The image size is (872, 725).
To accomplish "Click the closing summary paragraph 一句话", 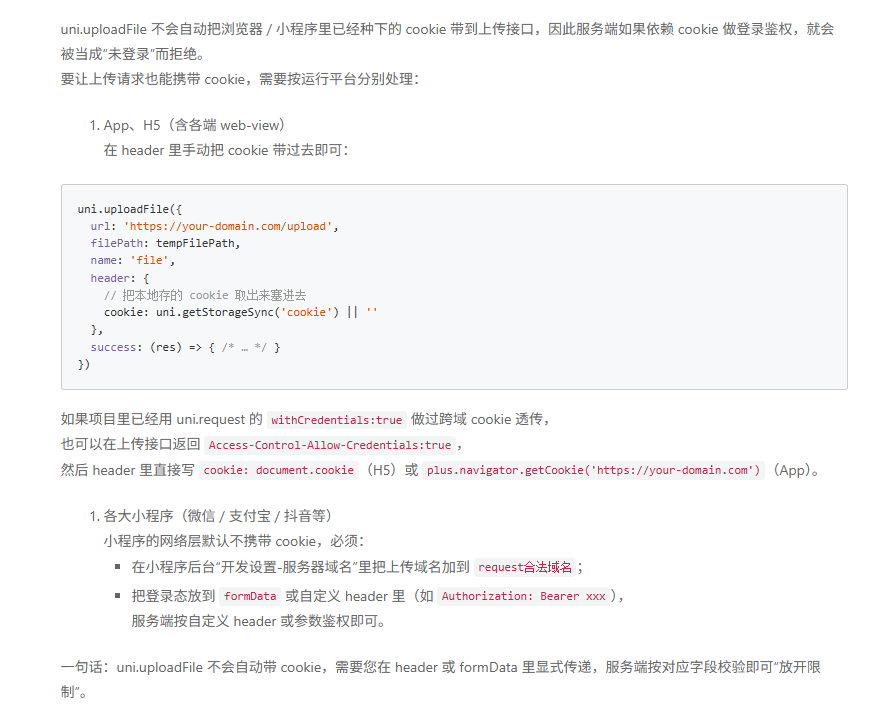I will pos(440,667).
